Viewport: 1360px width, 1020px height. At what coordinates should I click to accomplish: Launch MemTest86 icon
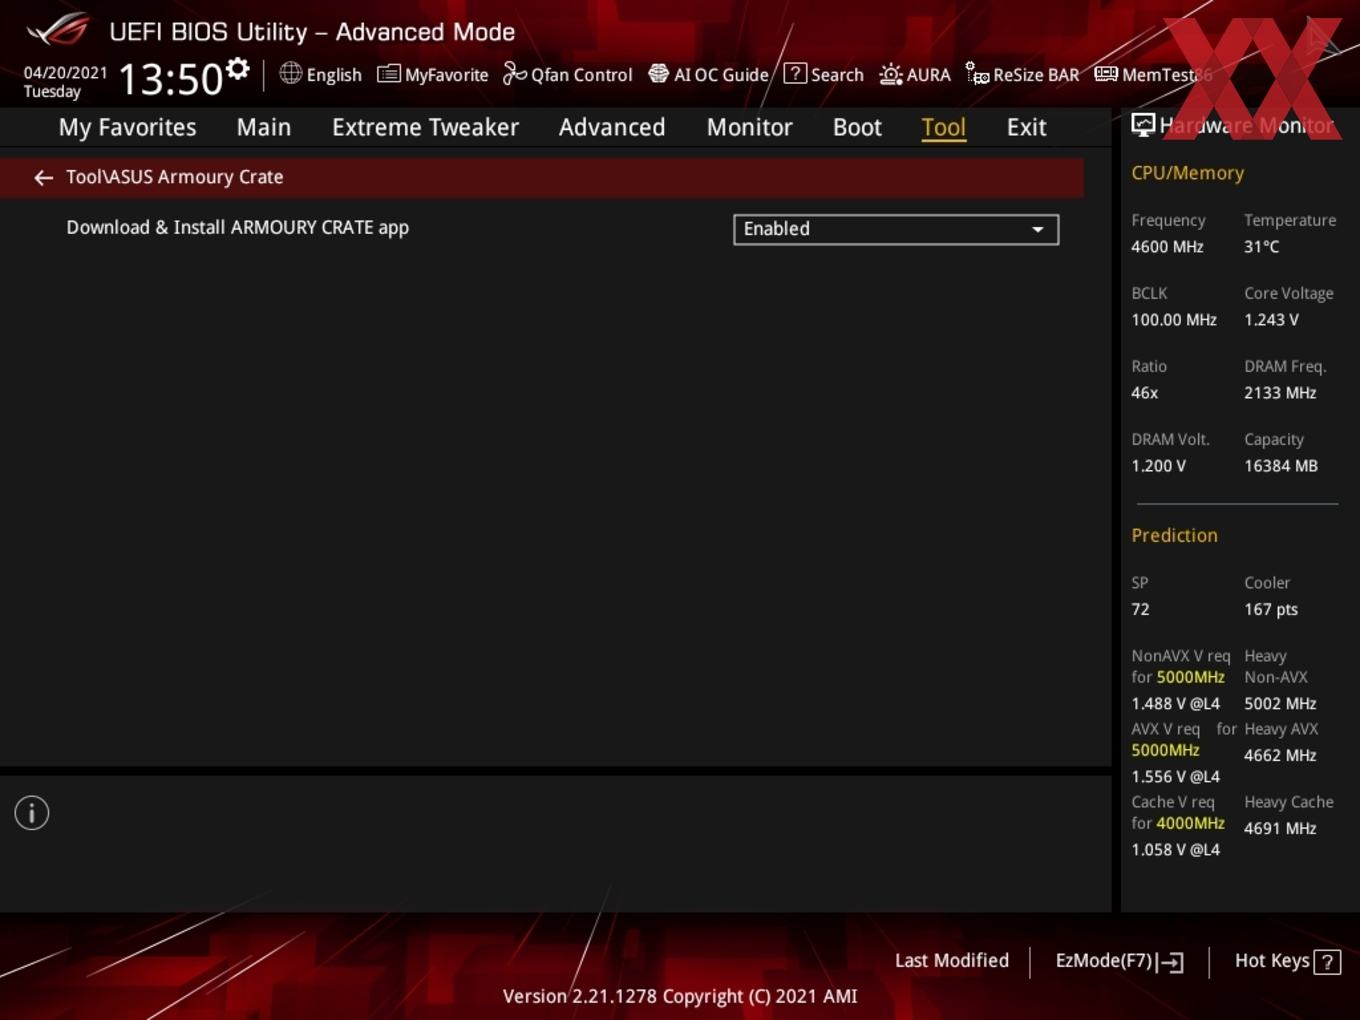[1106, 74]
